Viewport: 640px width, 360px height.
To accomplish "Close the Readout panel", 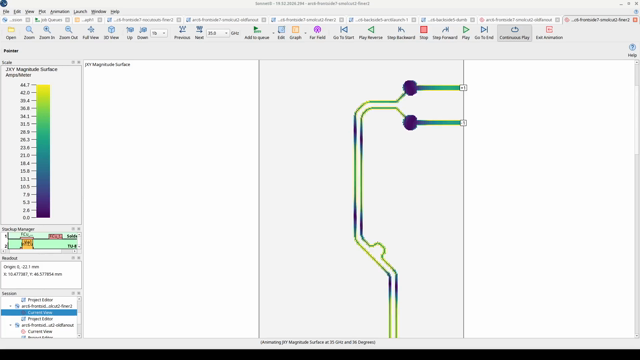I will pyautogui.click(x=79, y=258).
